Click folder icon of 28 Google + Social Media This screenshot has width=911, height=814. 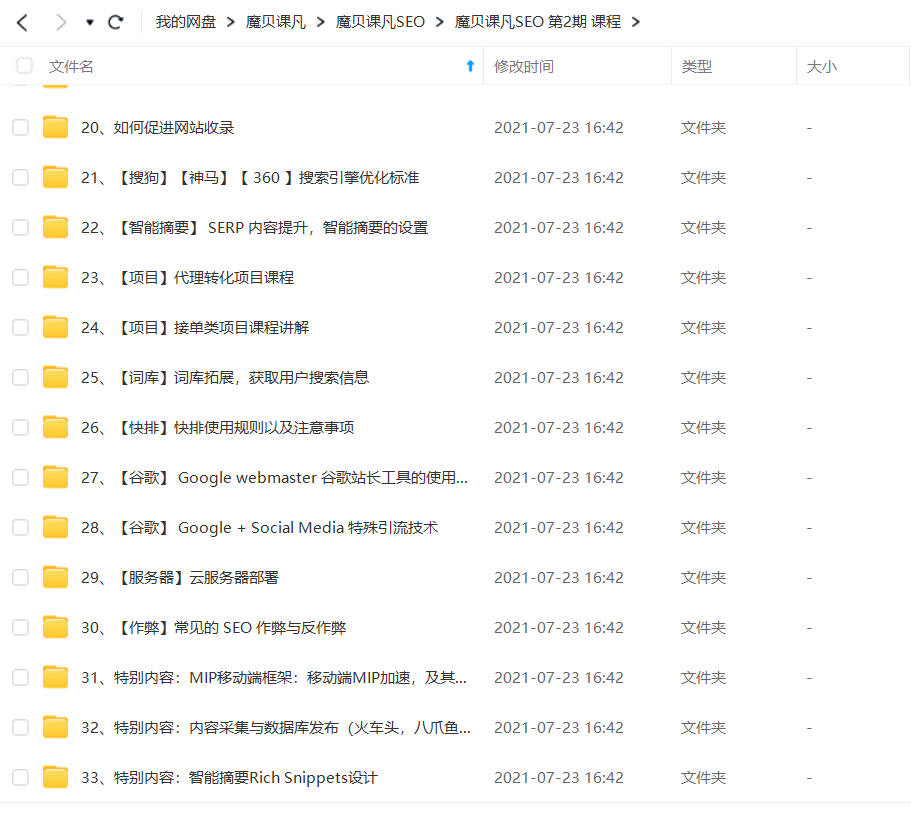point(55,526)
